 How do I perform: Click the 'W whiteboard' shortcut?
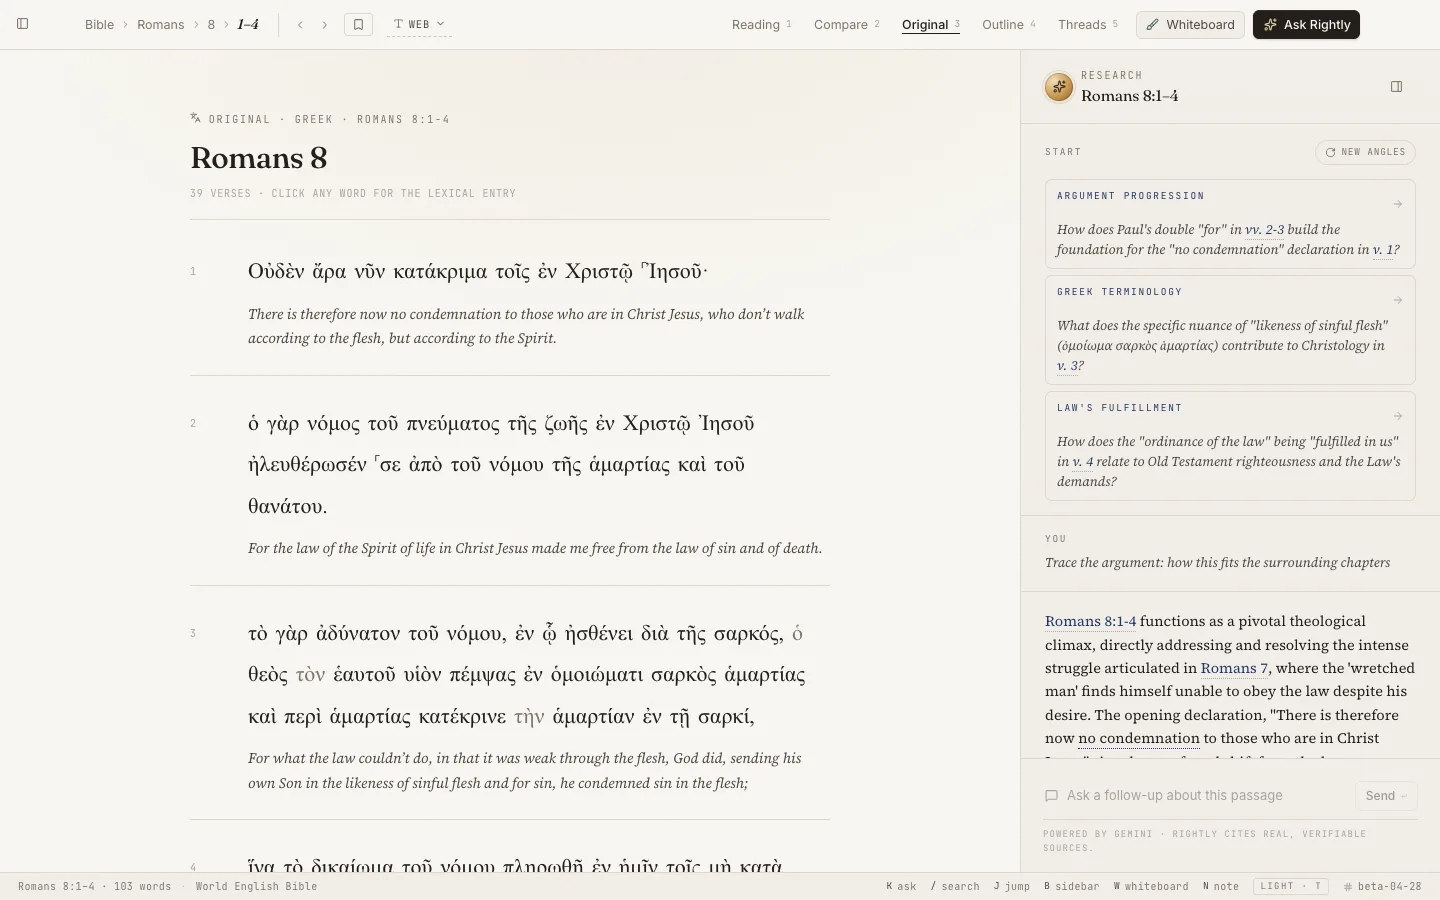coord(1151,886)
